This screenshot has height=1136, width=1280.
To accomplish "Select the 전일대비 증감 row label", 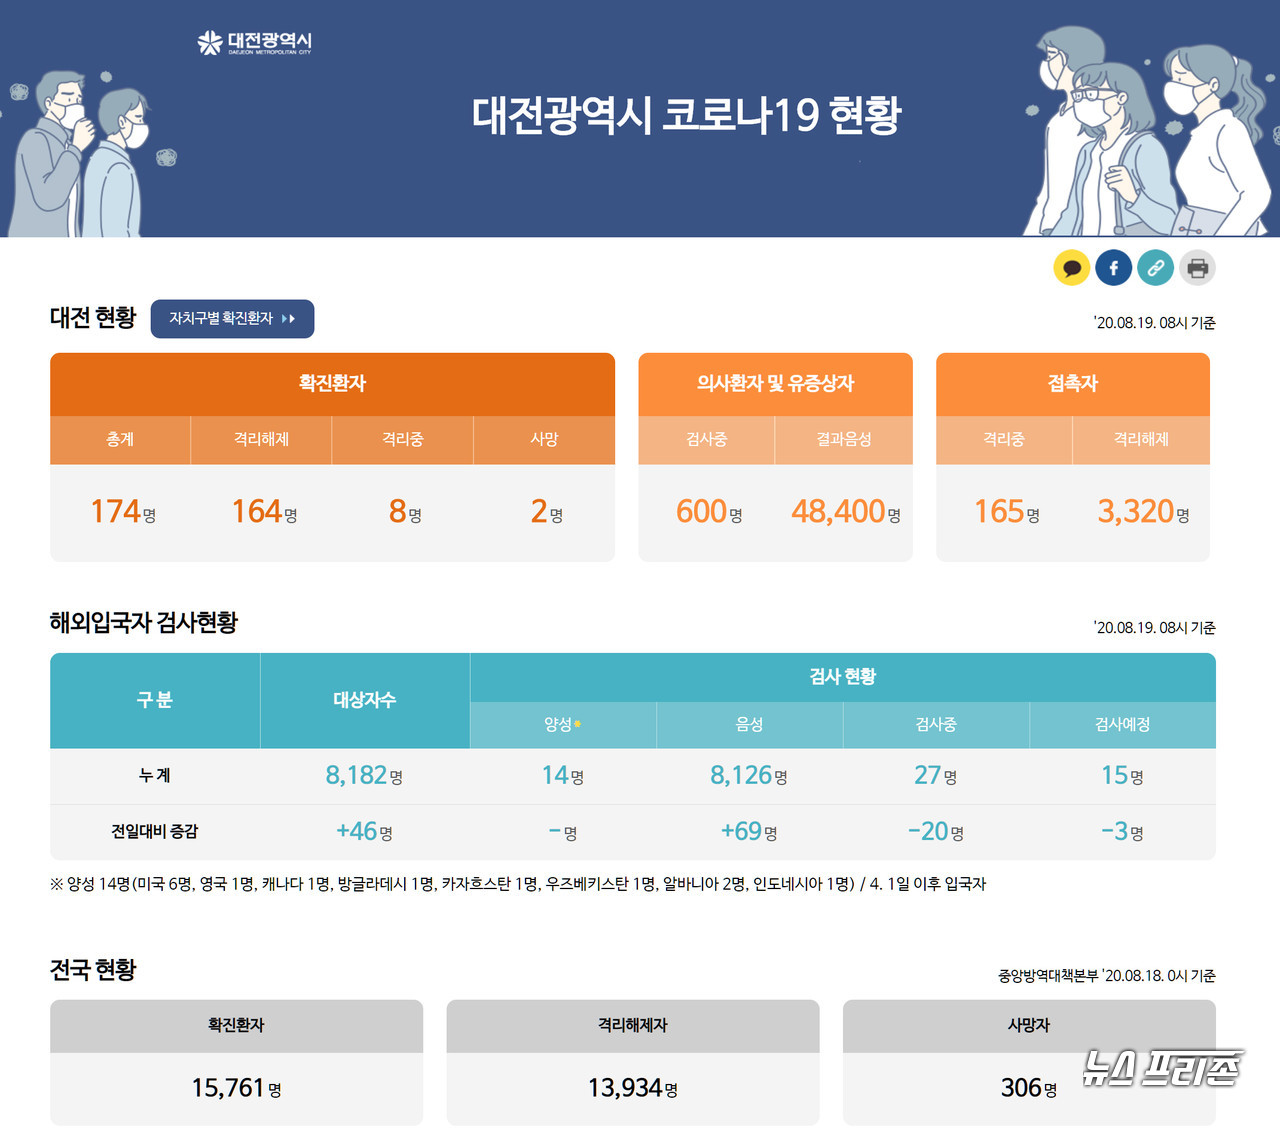I will click(155, 832).
